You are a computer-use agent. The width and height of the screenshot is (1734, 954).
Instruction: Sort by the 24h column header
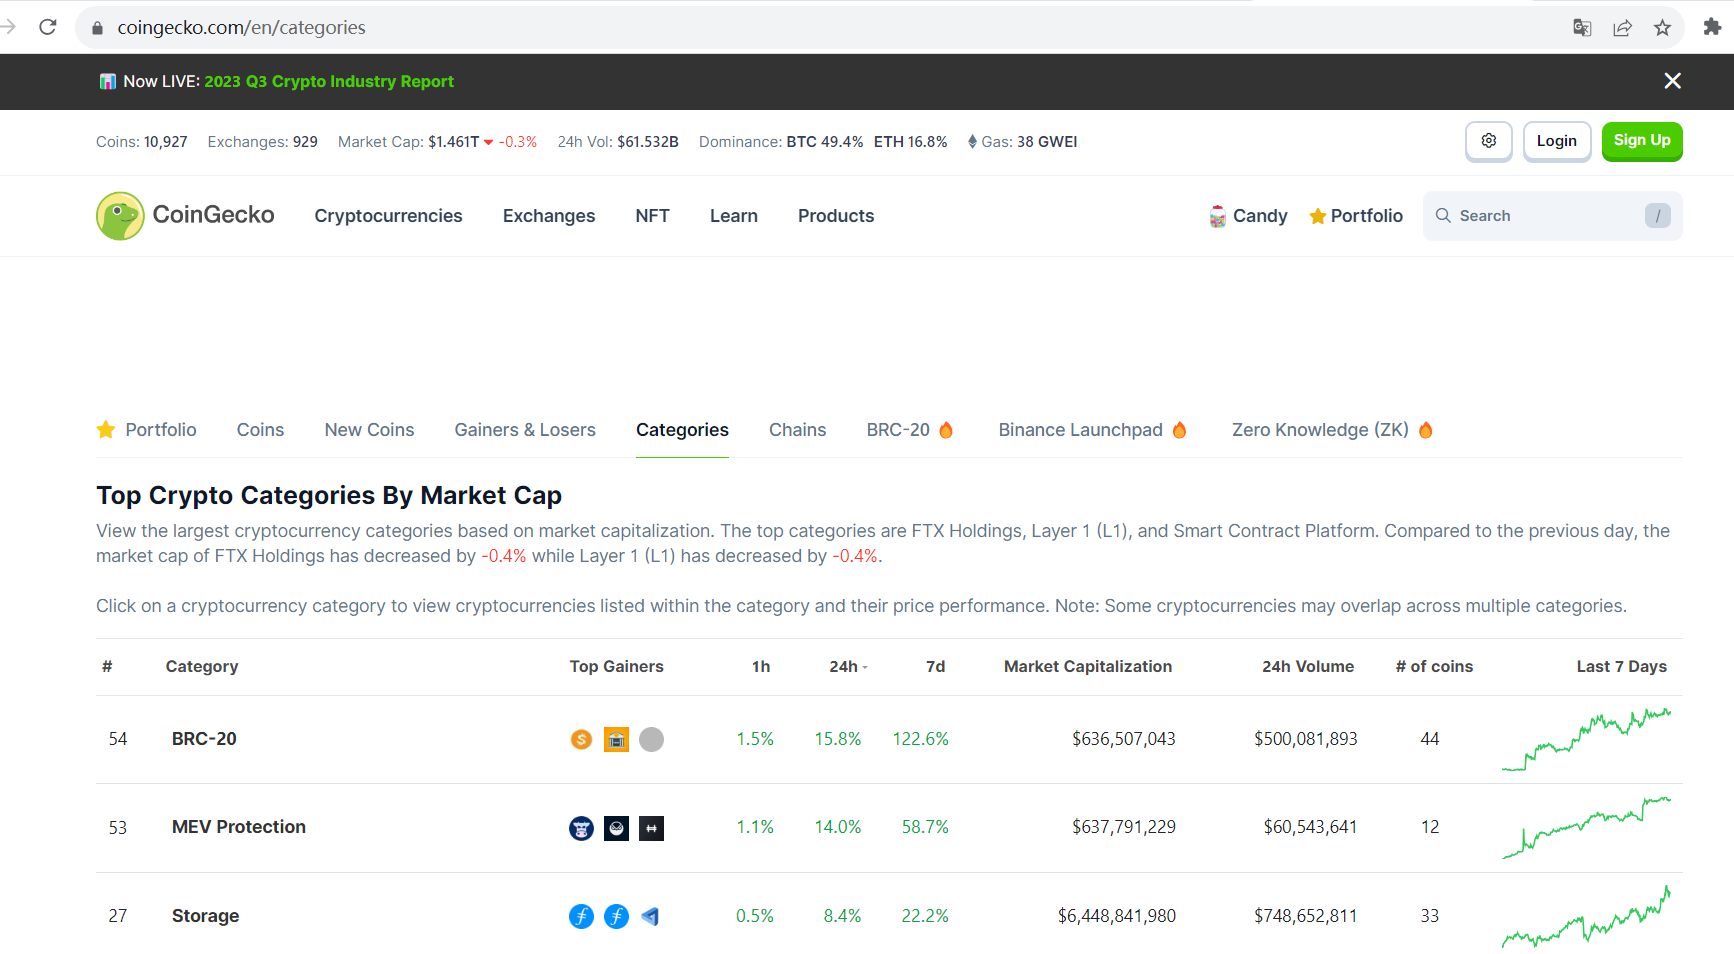tap(848, 667)
